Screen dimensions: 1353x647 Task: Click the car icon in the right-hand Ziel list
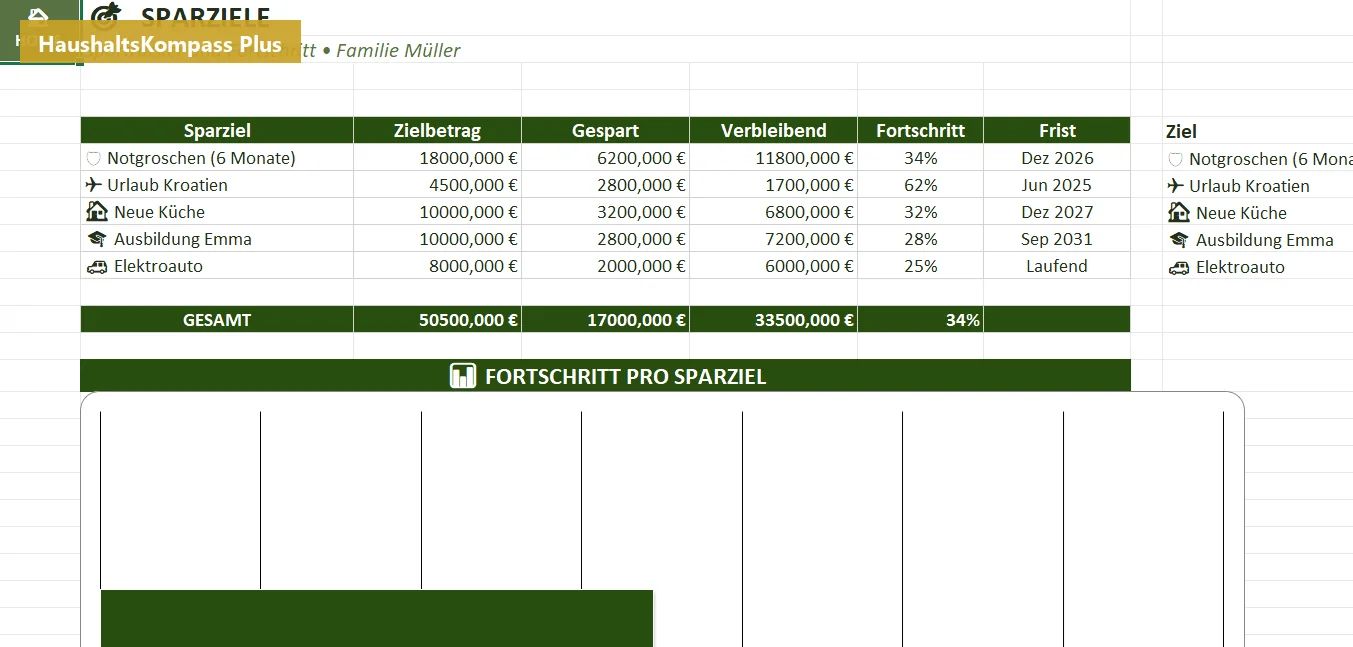coord(1178,267)
